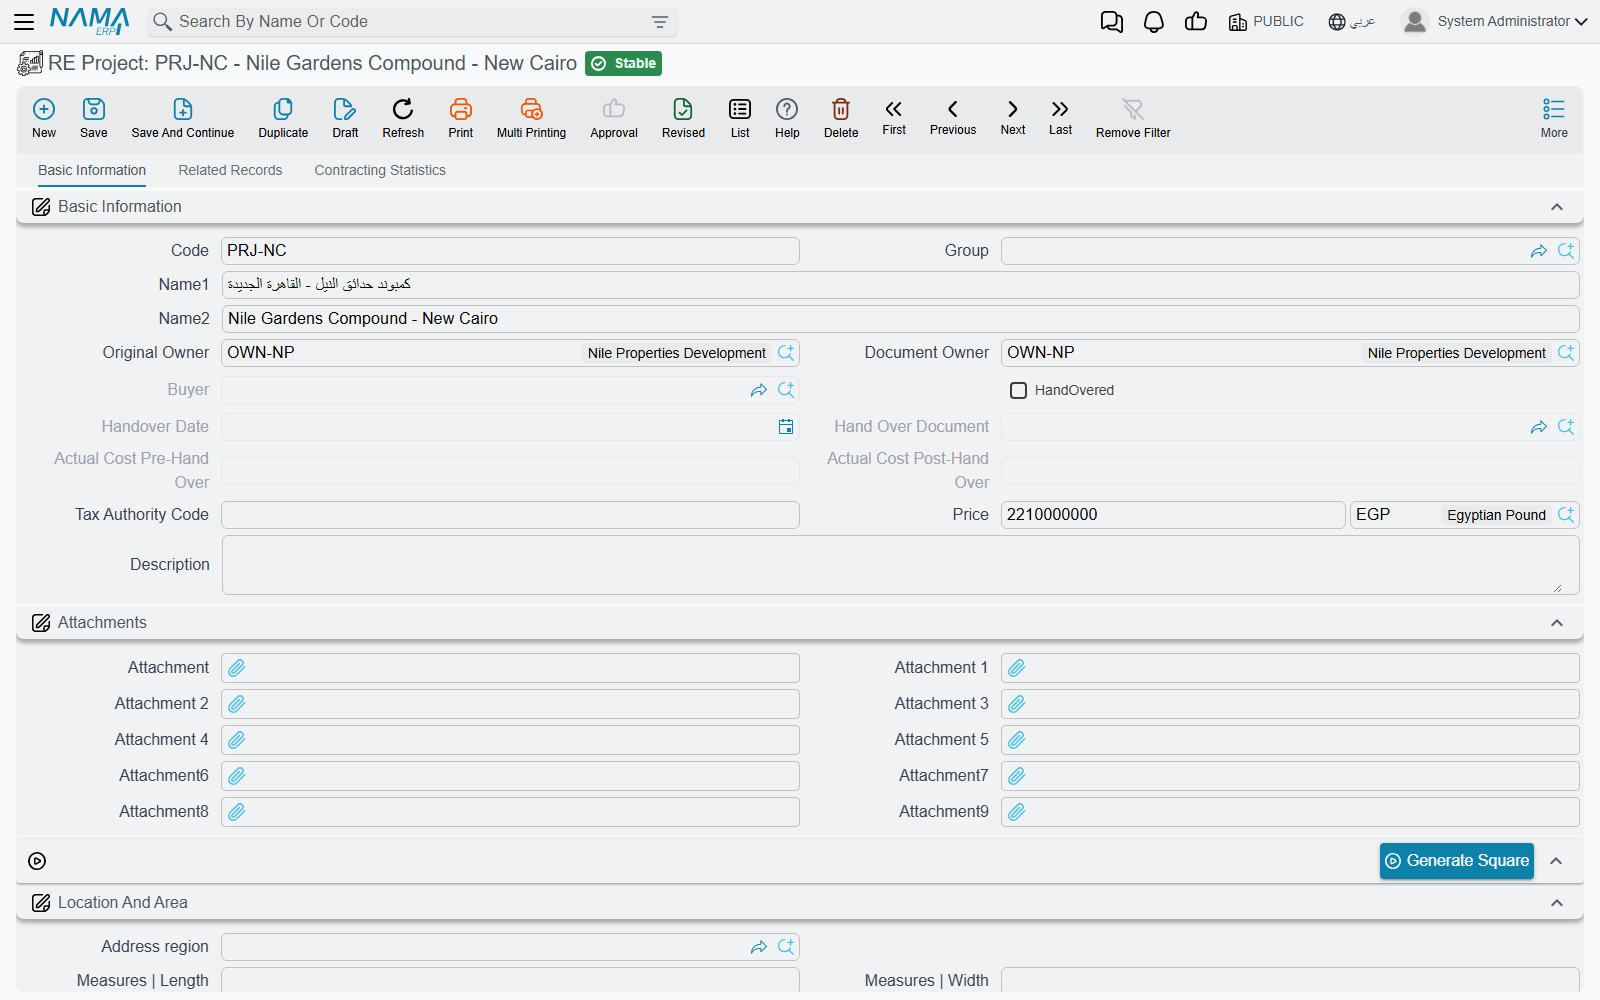Open the List view

[x=740, y=118]
